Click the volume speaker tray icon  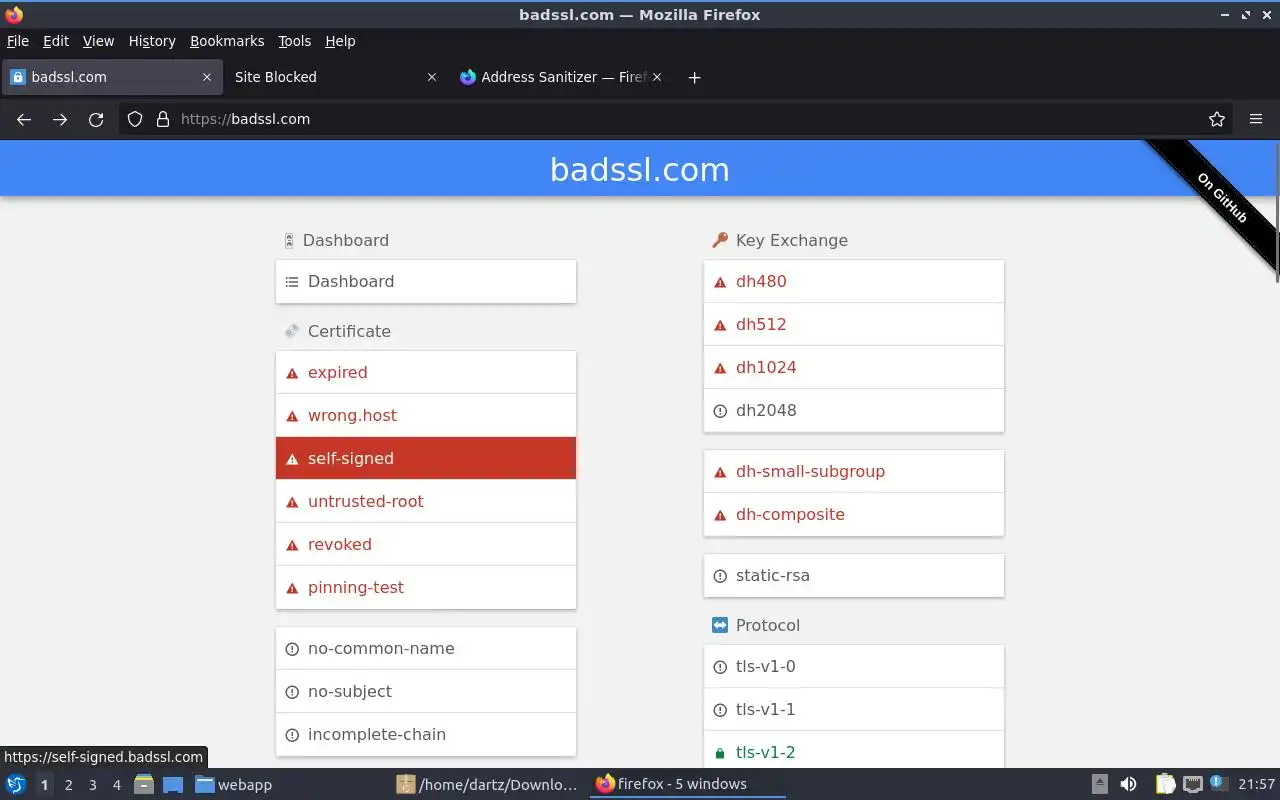[1128, 784]
